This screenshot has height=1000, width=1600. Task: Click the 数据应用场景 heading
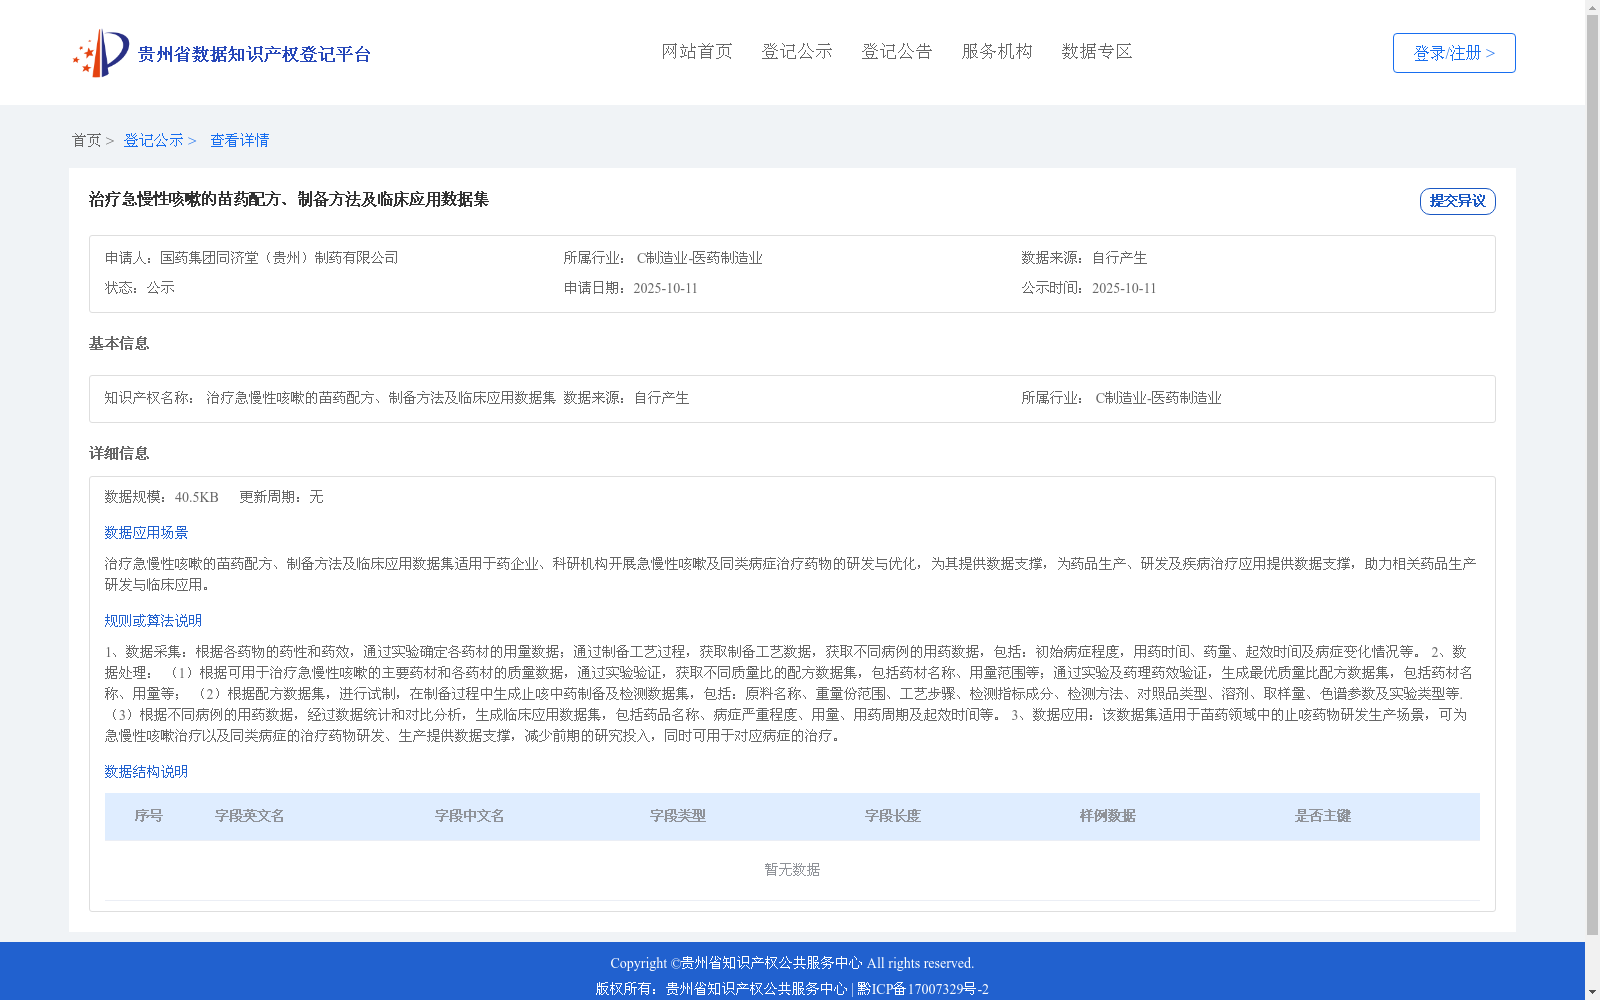coord(146,533)
